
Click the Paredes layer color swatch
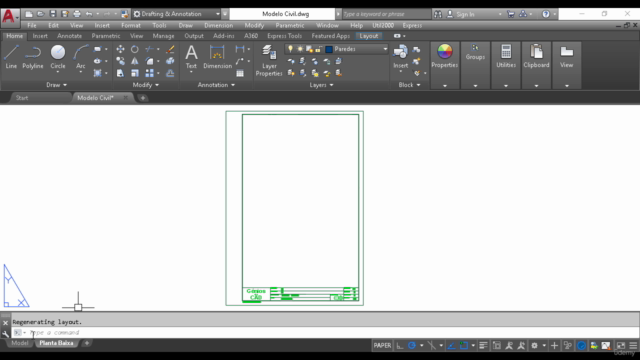coord(329,49)
